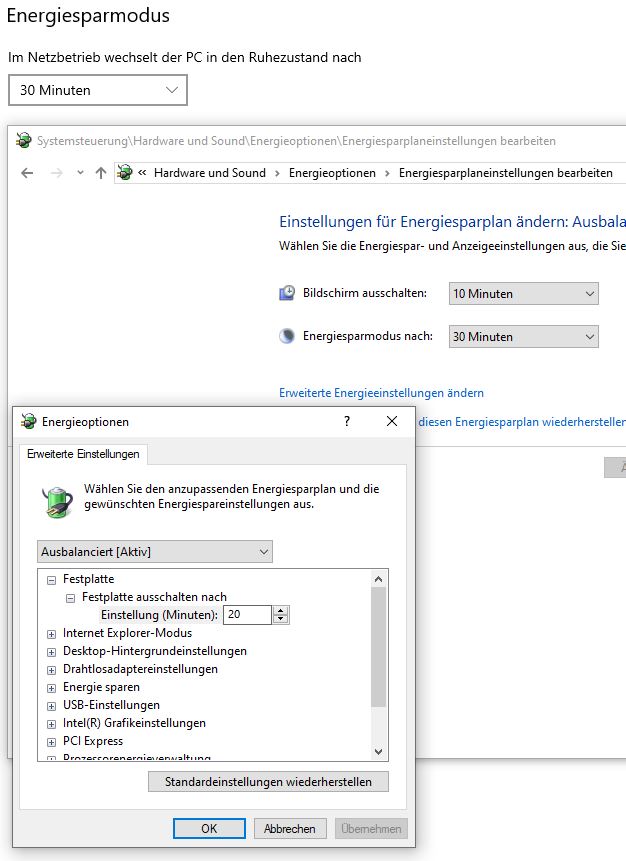
Task: Click the Einstellung (Minuten) input field
Action: point(246,615)
